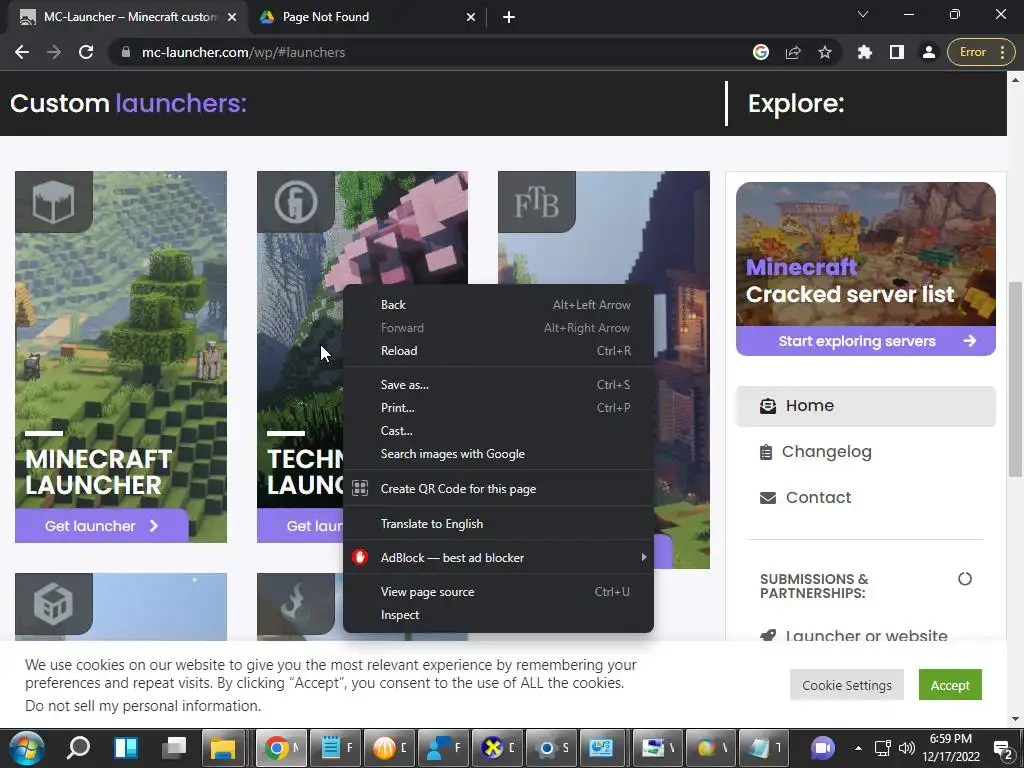
Task: Click the Google icon in address bar
Action: coord(761,52)
